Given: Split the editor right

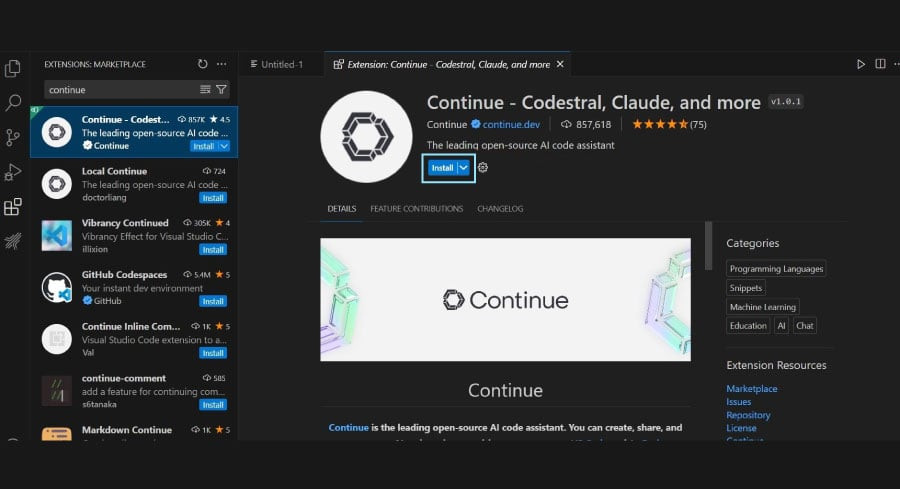Looking at the screenshot, I should 880,64.
